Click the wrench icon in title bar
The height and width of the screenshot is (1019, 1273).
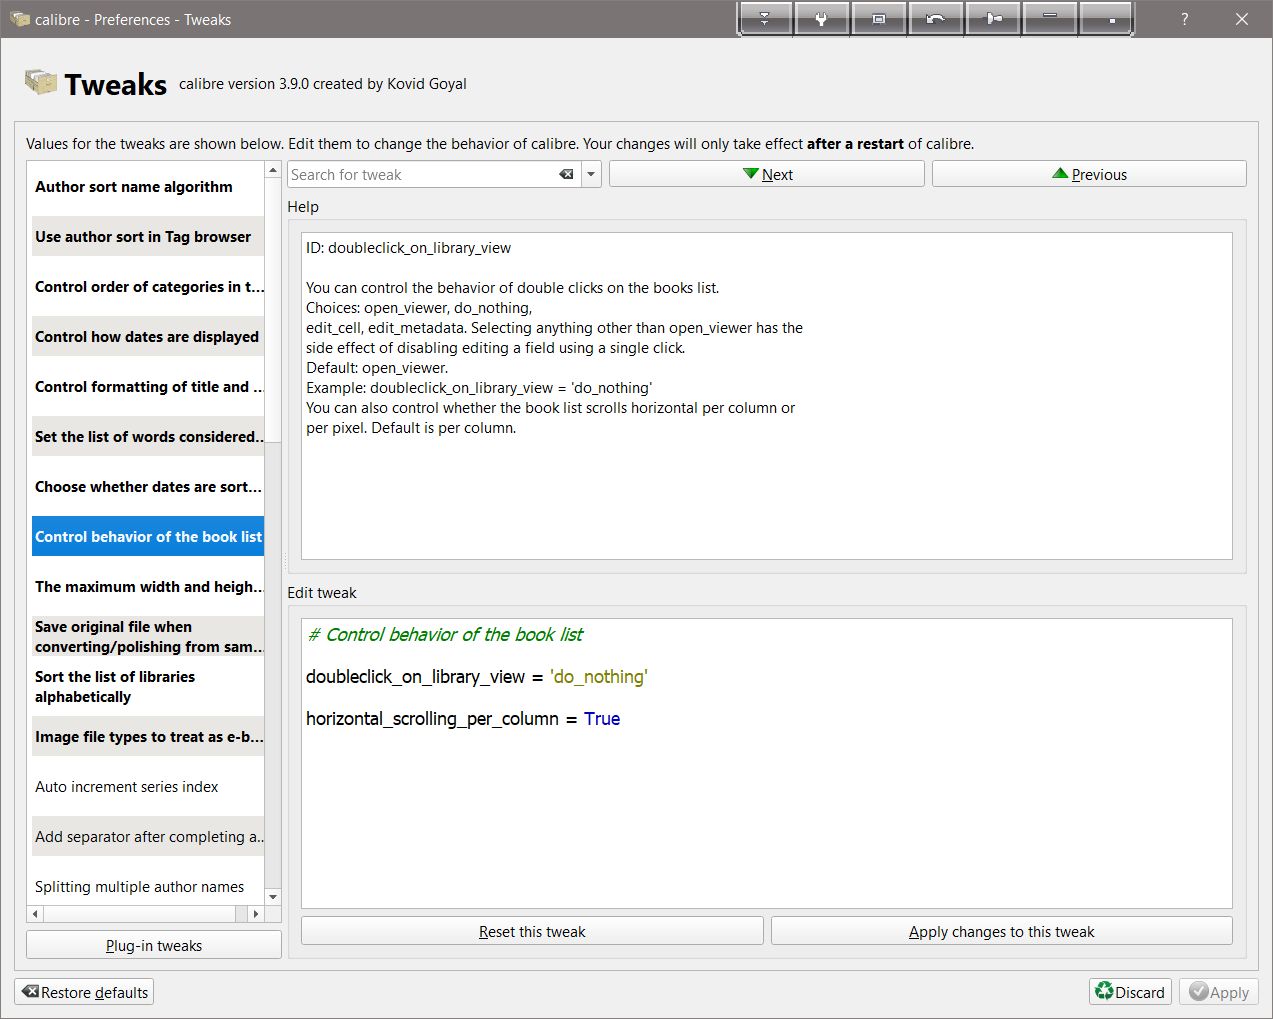point(821,19)
